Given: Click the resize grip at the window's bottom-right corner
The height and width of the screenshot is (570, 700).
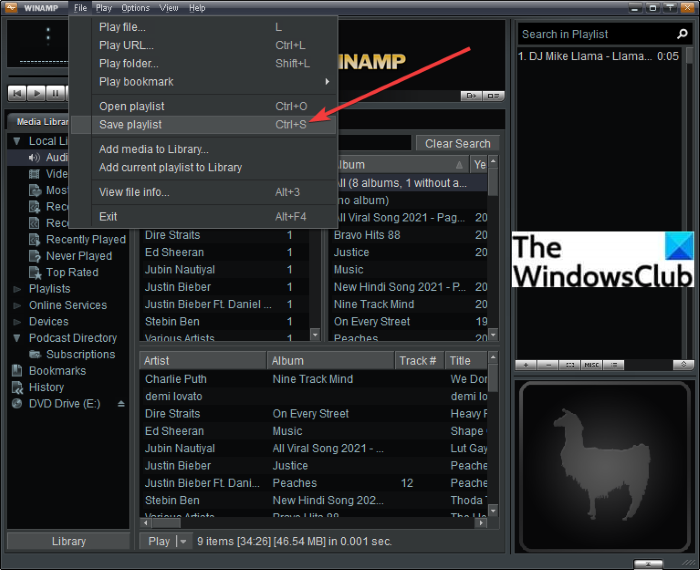Looking at the screenshot, I should click(x=691, y=563).
